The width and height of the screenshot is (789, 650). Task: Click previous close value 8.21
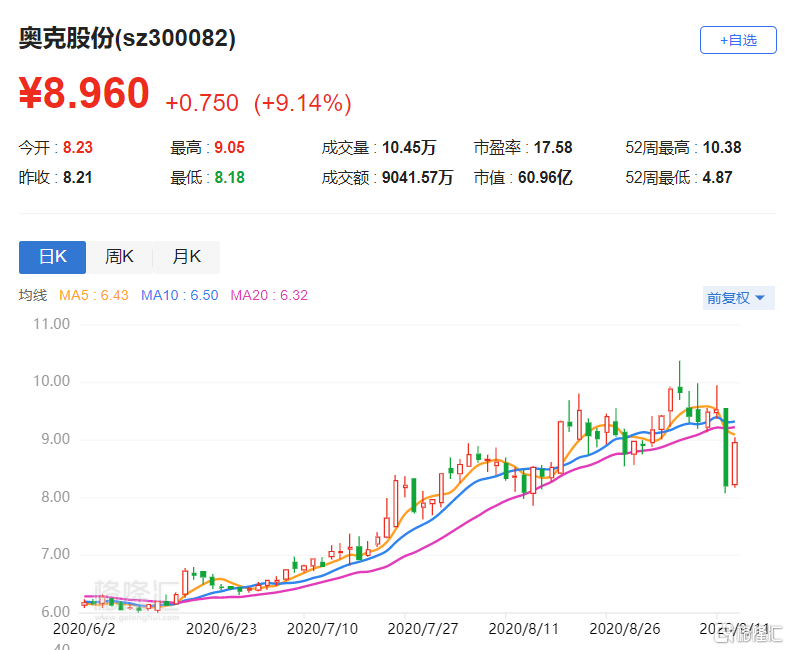[x=77, y=178]
